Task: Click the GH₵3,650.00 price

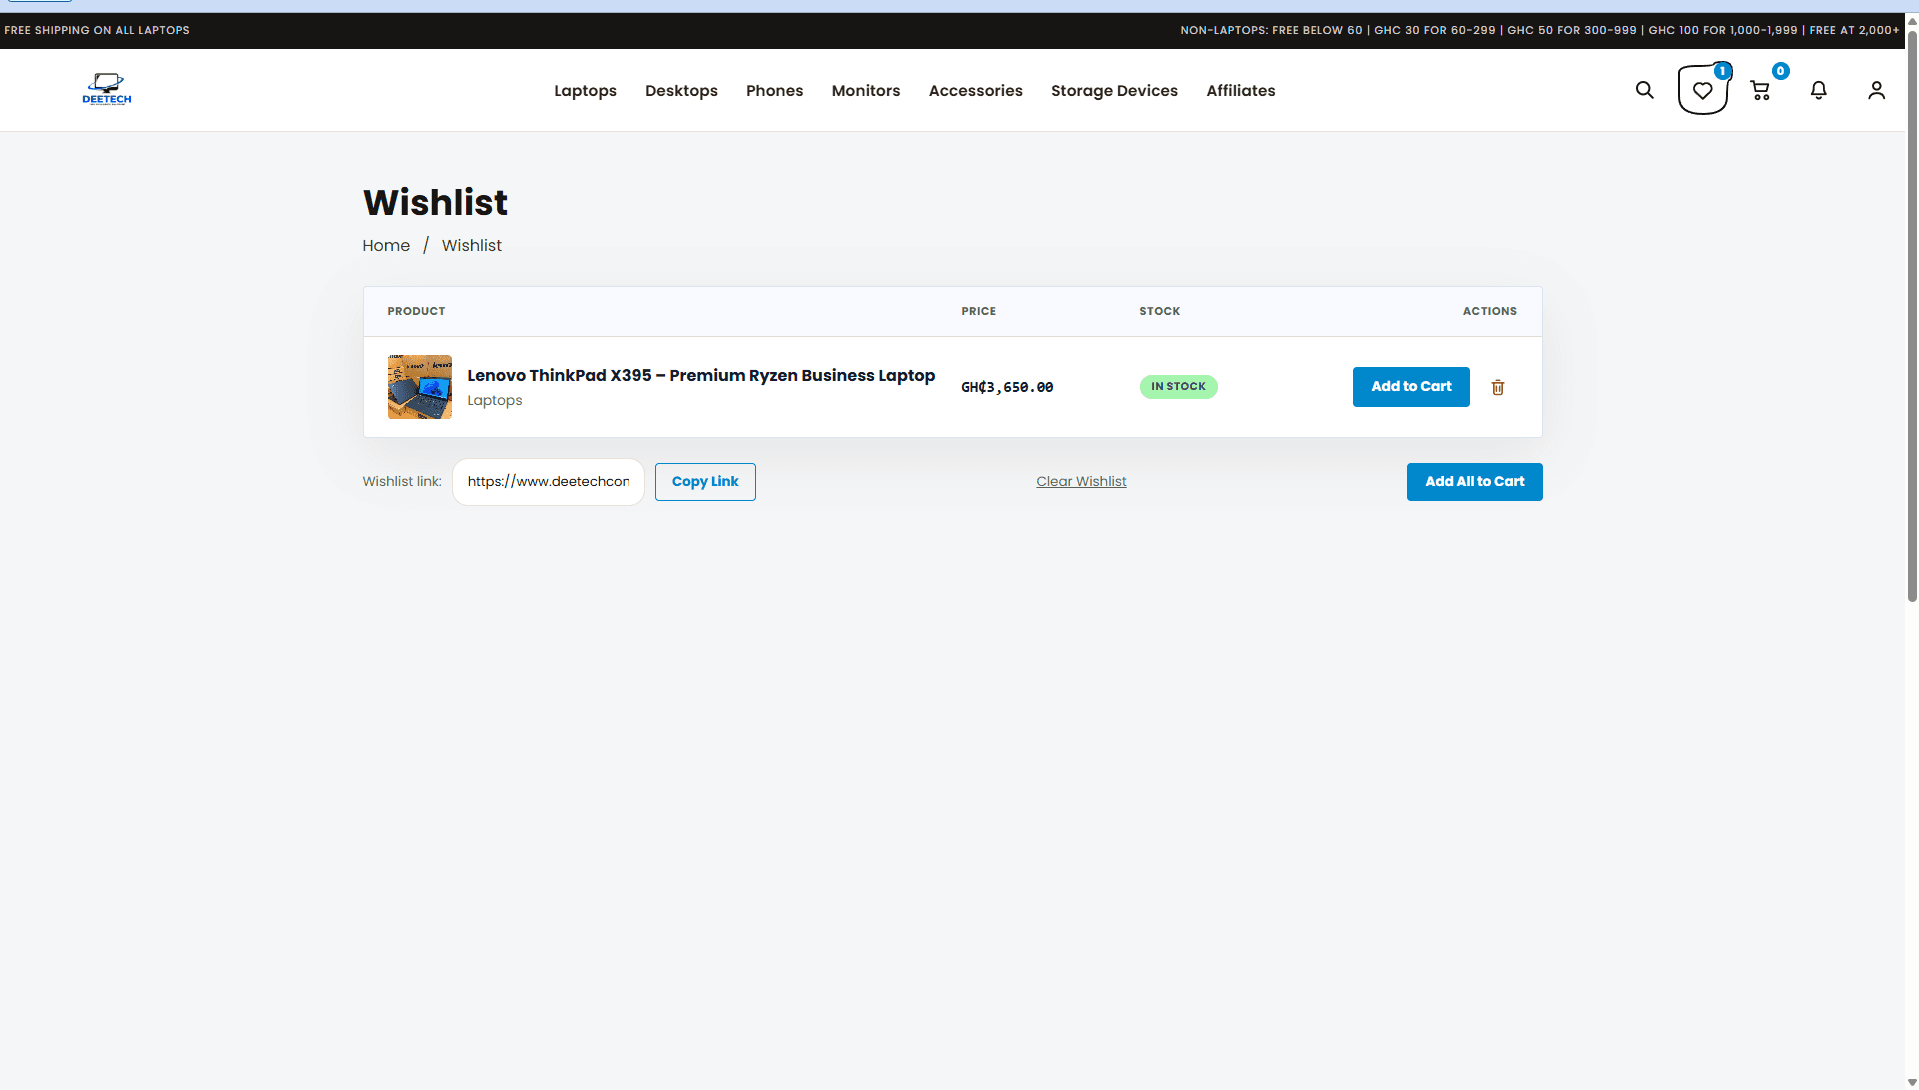Action: tap(1007, 387)
